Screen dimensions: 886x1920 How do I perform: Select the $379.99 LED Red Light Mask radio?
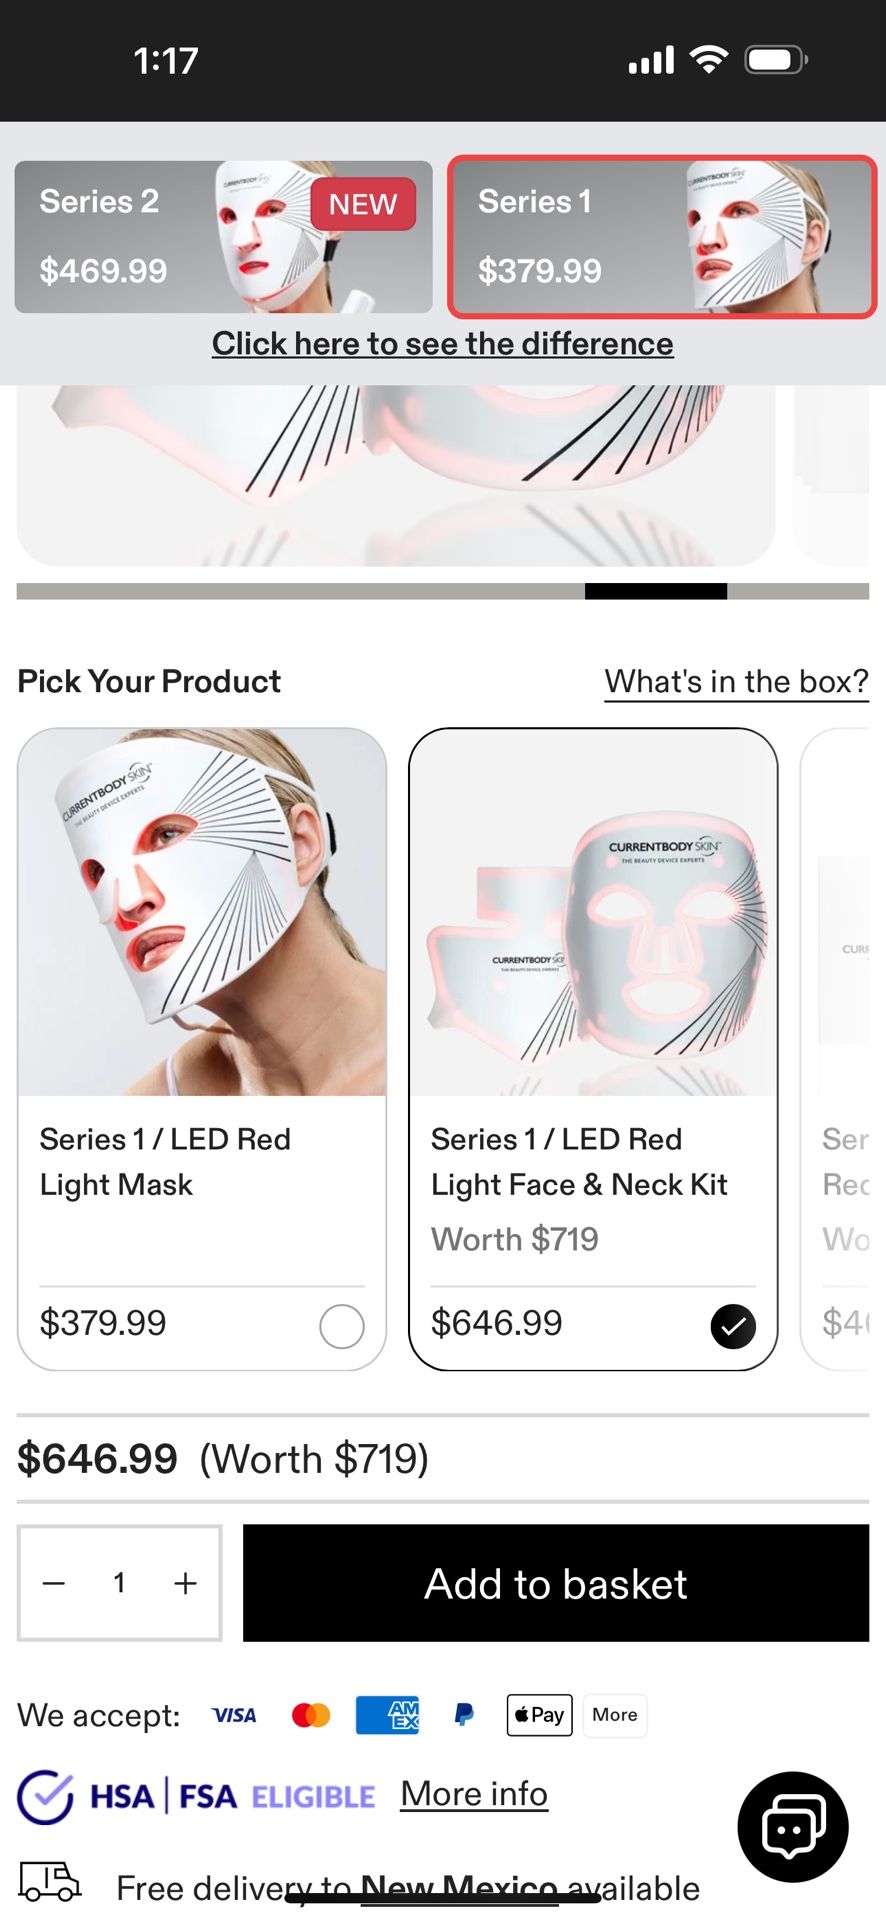coord(341,1326)
